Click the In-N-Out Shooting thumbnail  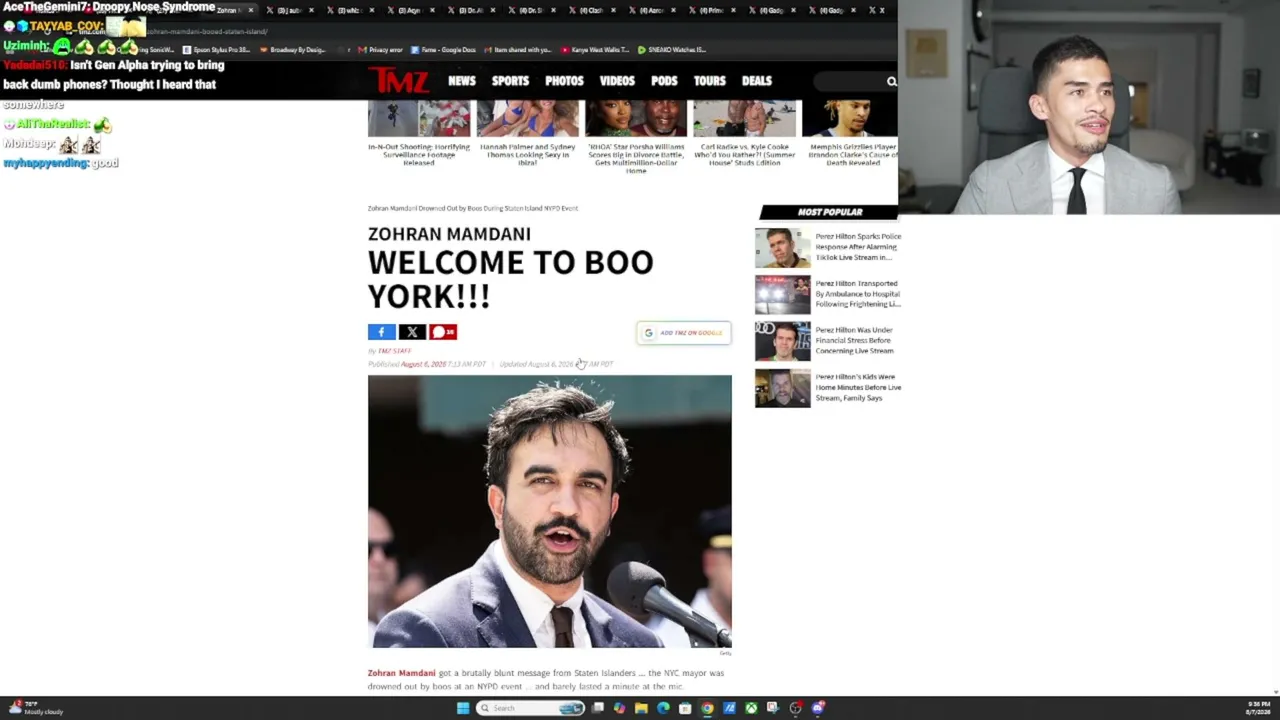coord(419,118)
